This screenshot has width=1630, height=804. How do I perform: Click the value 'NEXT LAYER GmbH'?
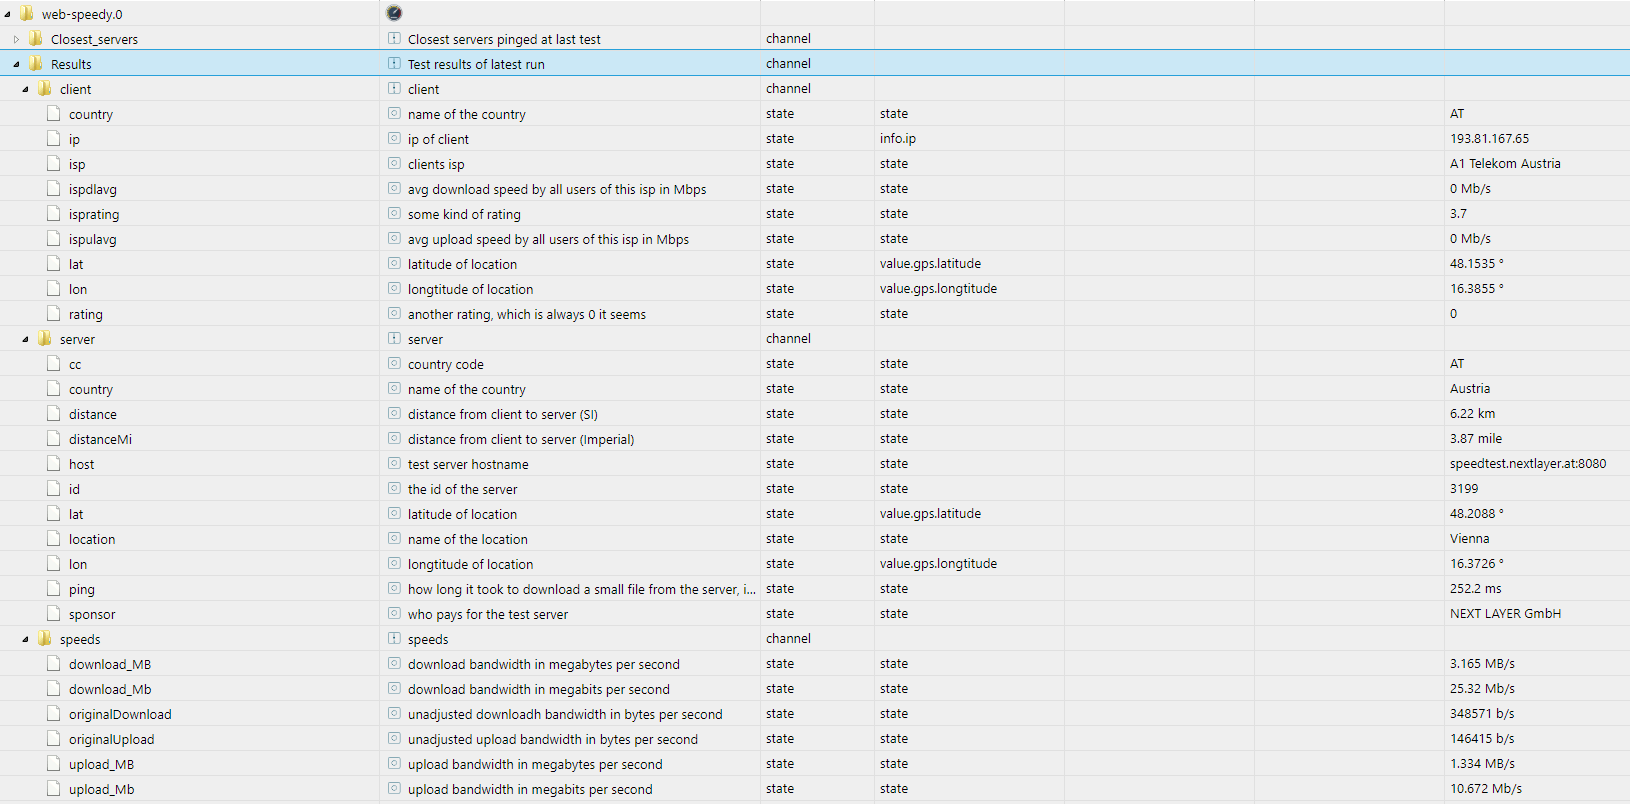pos(1505,614)
